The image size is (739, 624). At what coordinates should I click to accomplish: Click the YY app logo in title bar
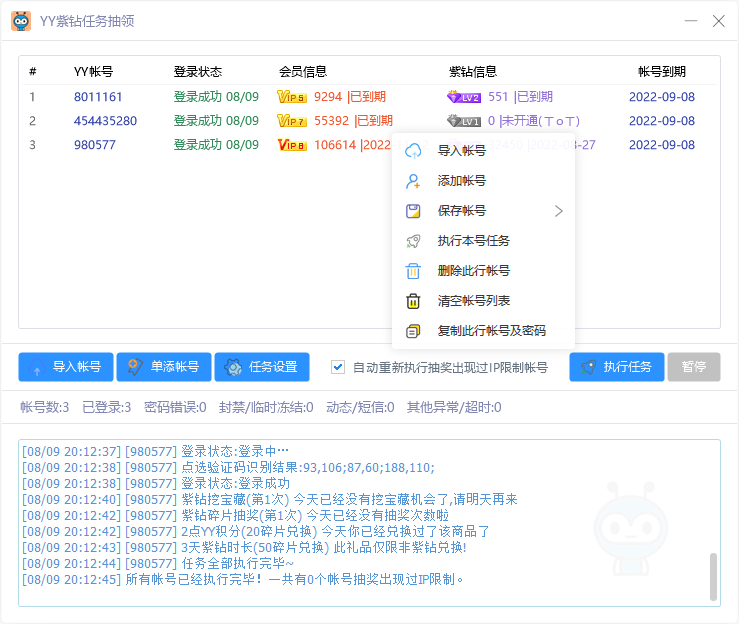coord(21,21)
